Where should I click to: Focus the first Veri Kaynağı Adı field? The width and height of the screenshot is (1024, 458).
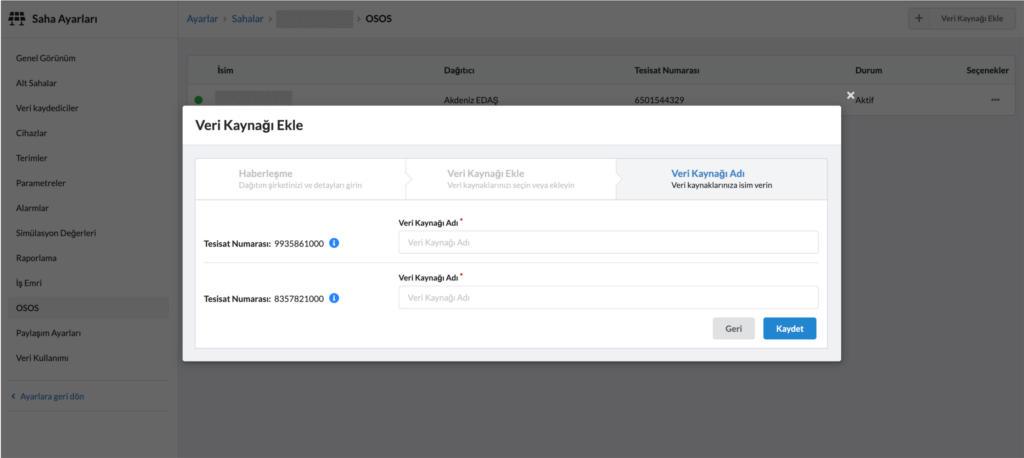click(x=608, y=243)
